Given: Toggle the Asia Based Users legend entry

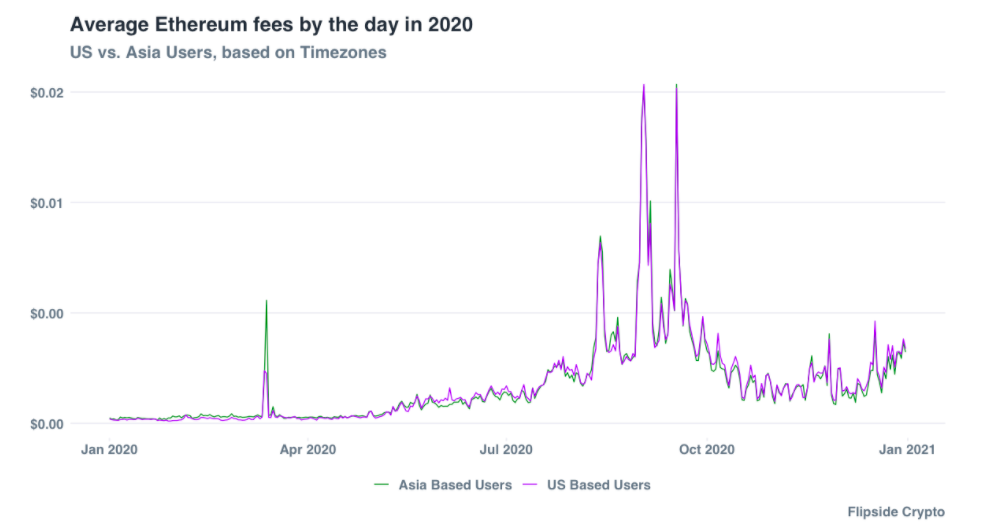Looking at the screenshot, I should [443, 485].
